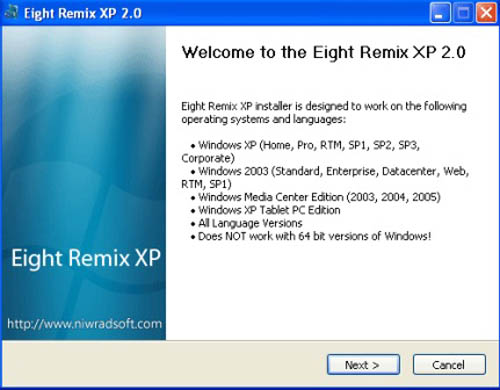The height and width of the screenshot is (390, 500).
Task: Click the Next > button
Action: [363, 365]
